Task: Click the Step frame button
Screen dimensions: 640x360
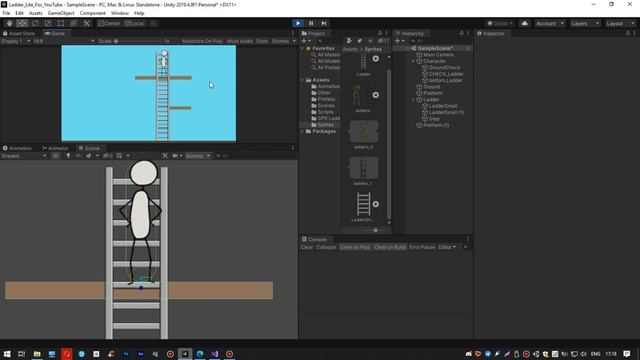Action: [324, 23]
